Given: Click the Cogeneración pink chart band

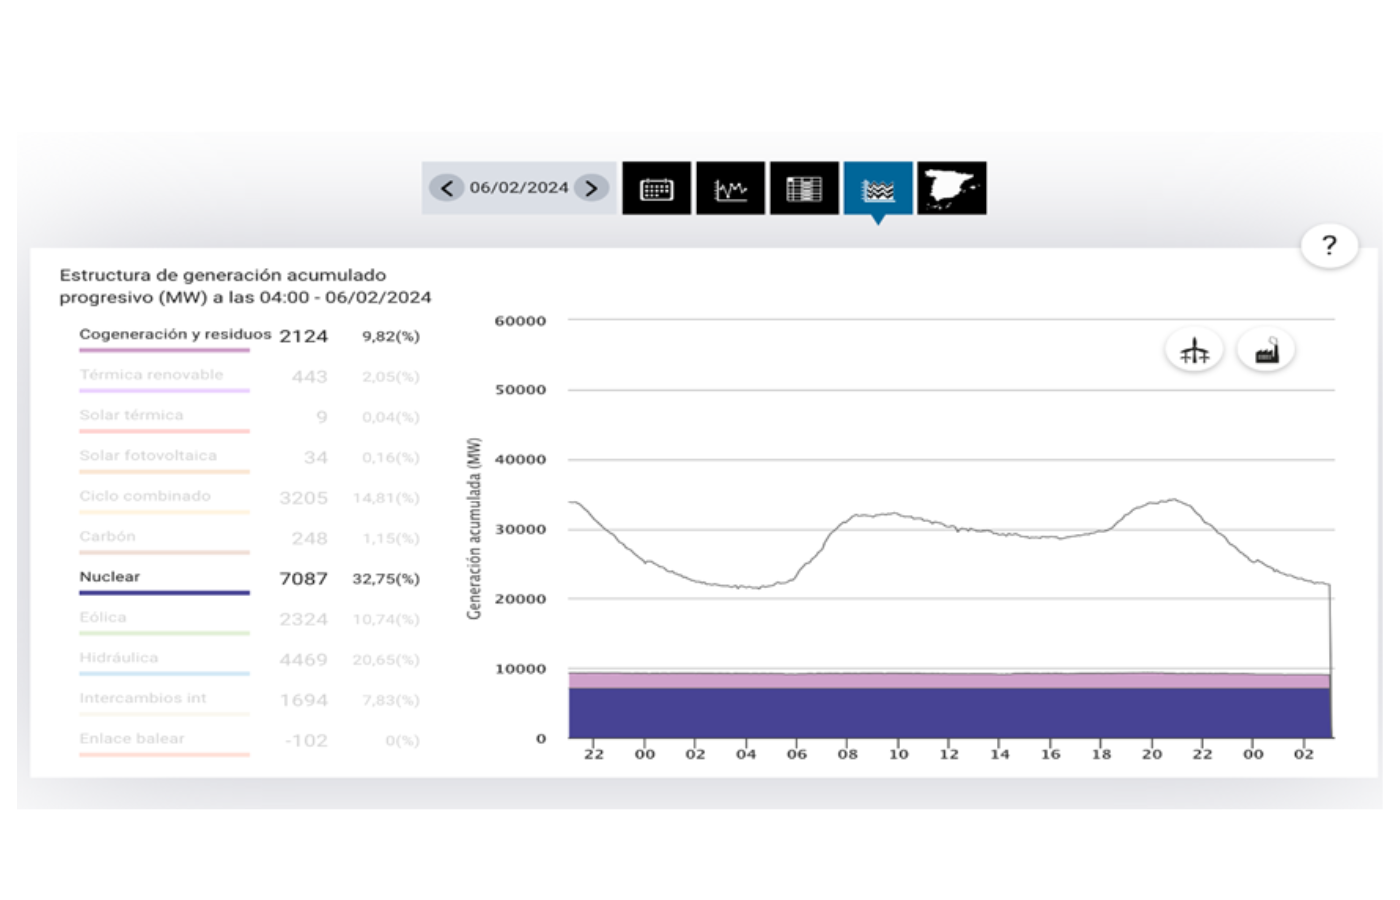Looking at the screenshot, I should (949, 681).
